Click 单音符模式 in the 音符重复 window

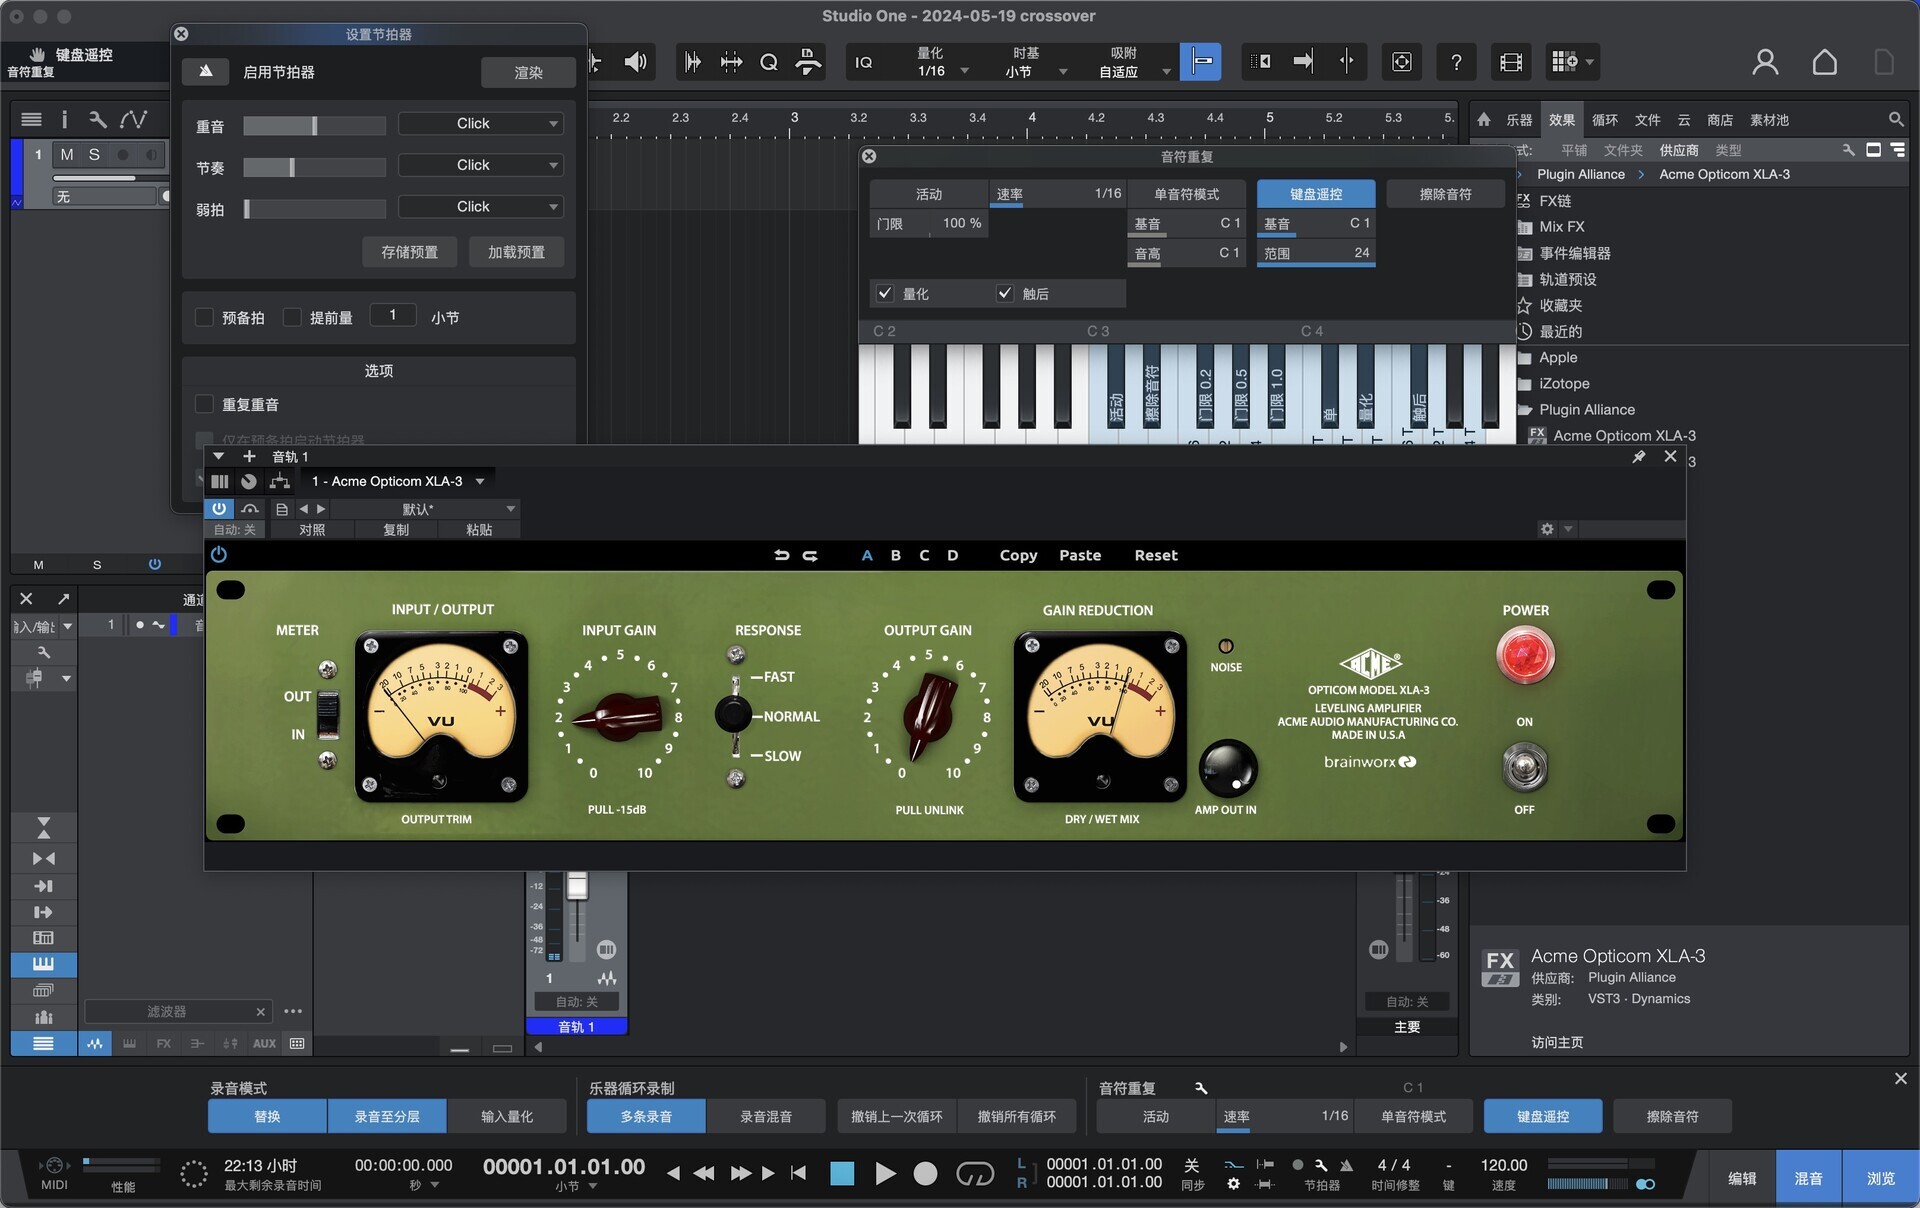click(x=1186, y=194)
